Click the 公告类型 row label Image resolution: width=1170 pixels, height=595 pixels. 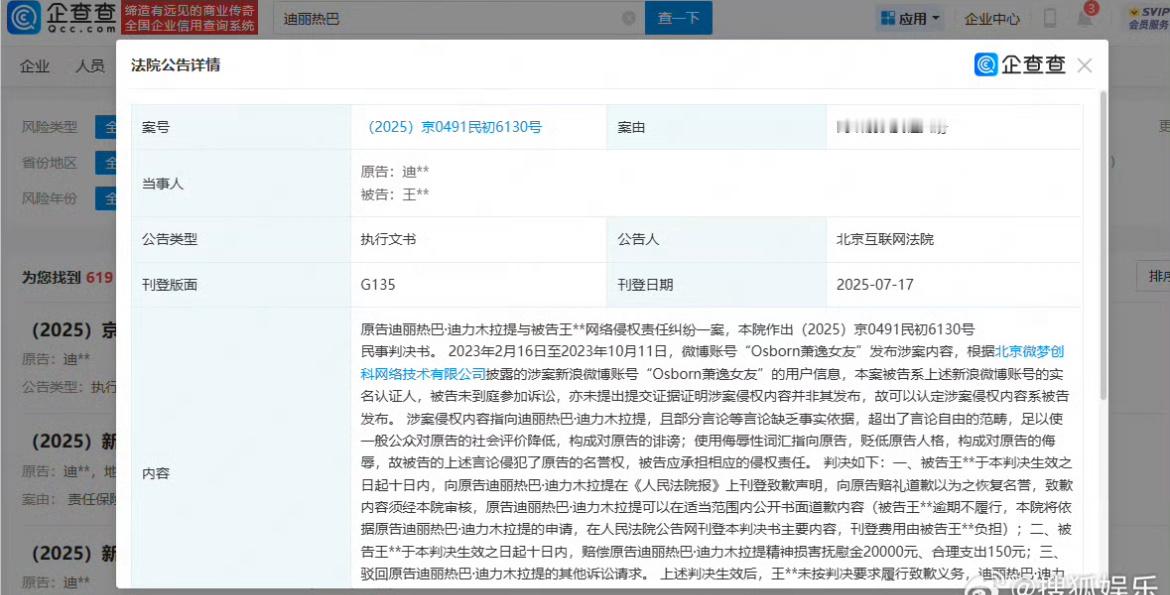pos(169,240)
